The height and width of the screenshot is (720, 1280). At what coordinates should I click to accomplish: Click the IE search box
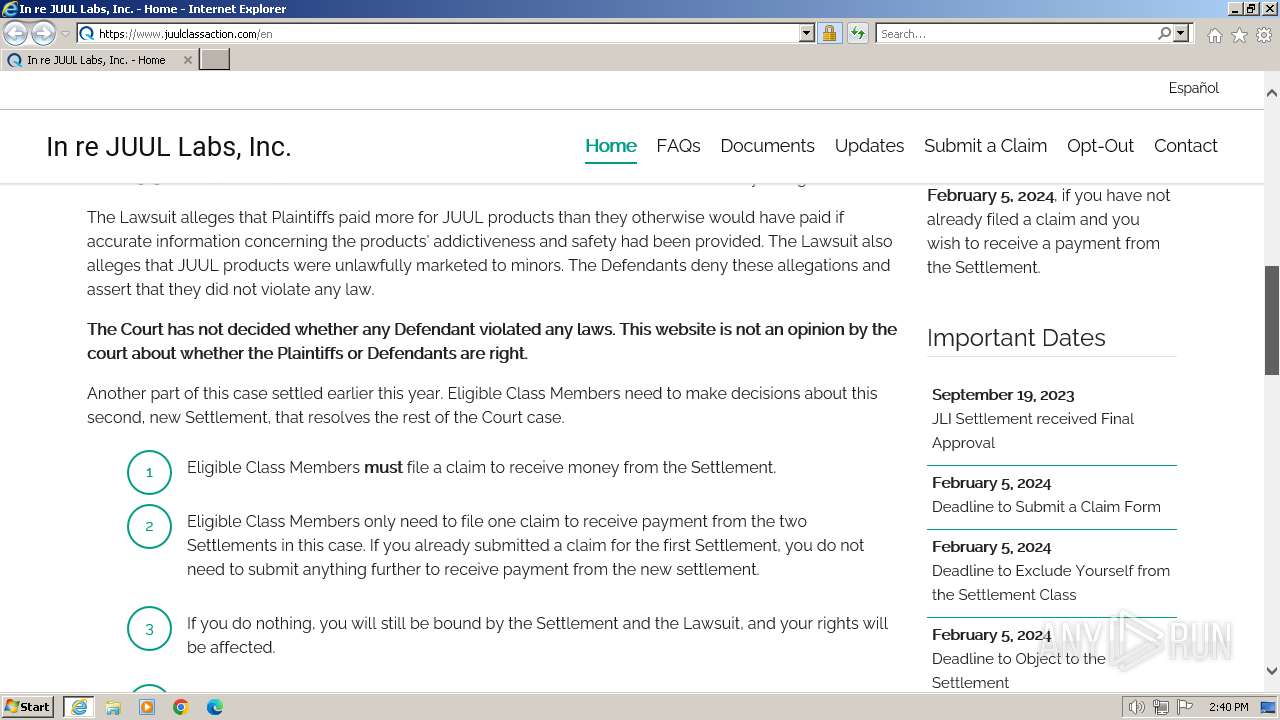tap(1016, 33)
